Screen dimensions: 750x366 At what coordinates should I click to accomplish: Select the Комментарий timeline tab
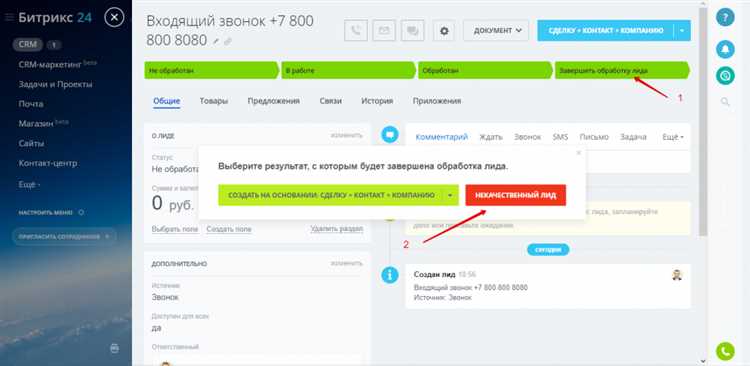(441, 137)
